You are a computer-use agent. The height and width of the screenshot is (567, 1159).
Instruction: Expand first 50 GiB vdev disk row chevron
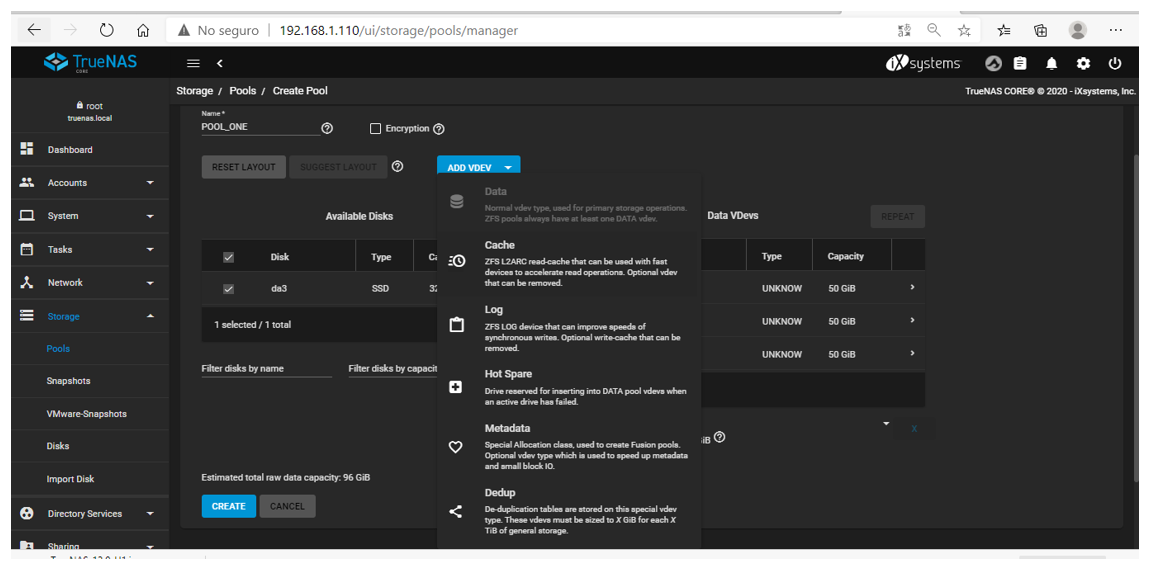912,287
